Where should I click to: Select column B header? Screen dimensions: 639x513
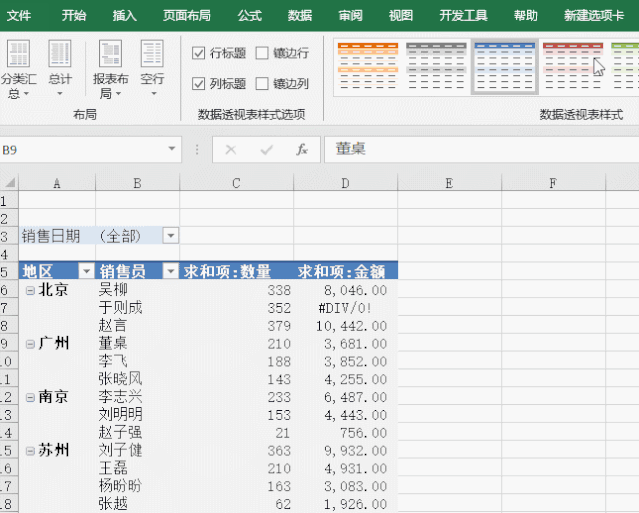(x=137, y=183)
